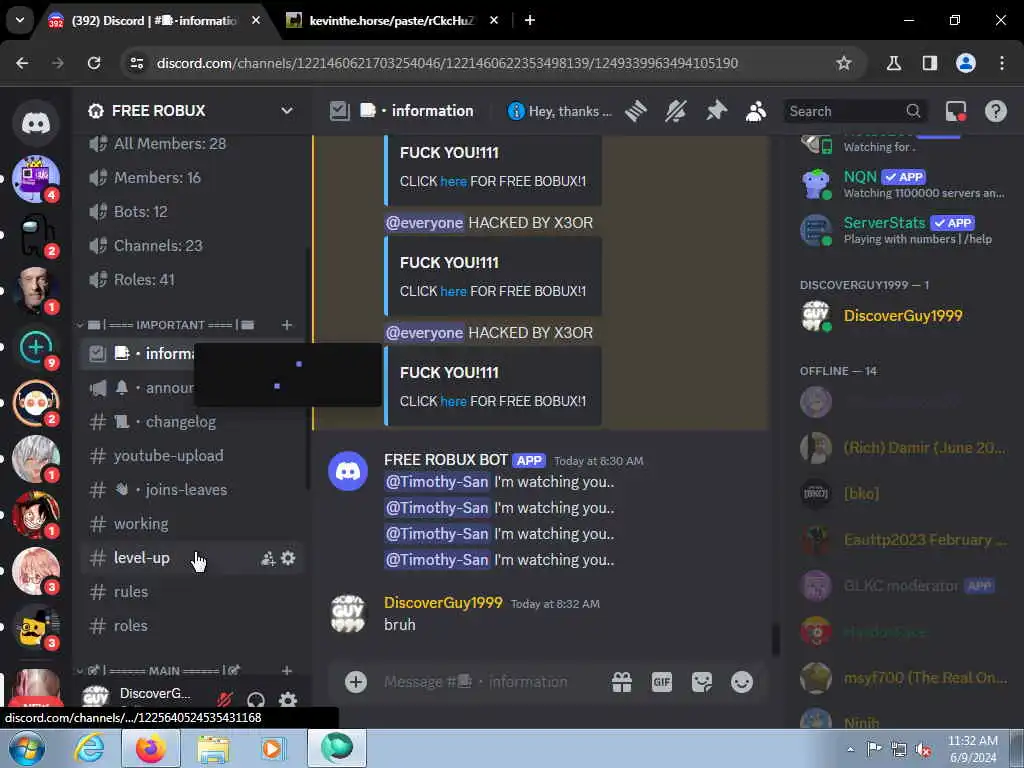Open the changelog channel

click(x=192, y=422)
